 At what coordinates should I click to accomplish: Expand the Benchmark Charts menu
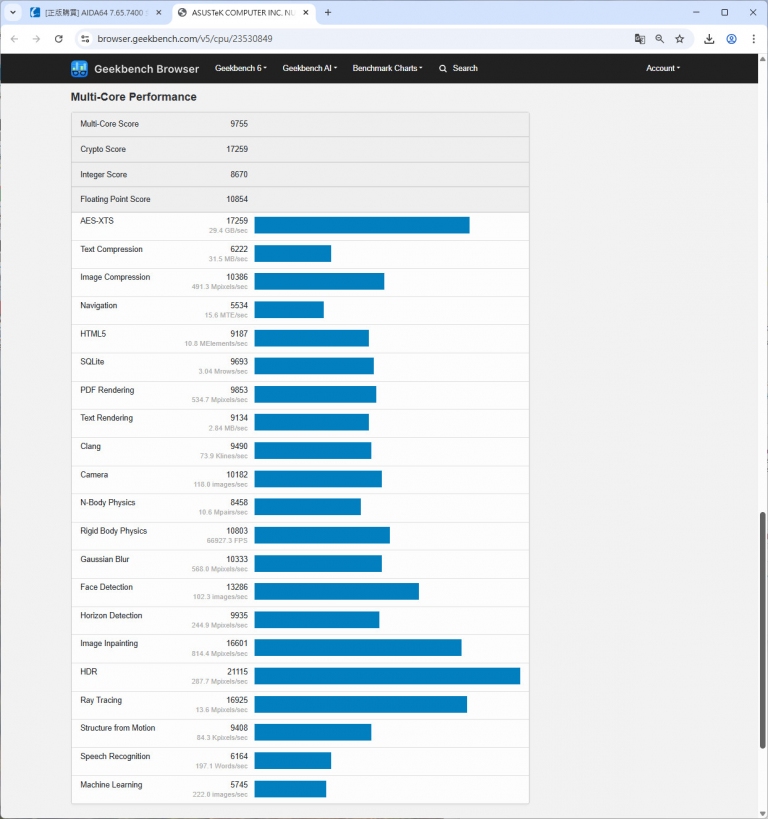pos(387,68)
